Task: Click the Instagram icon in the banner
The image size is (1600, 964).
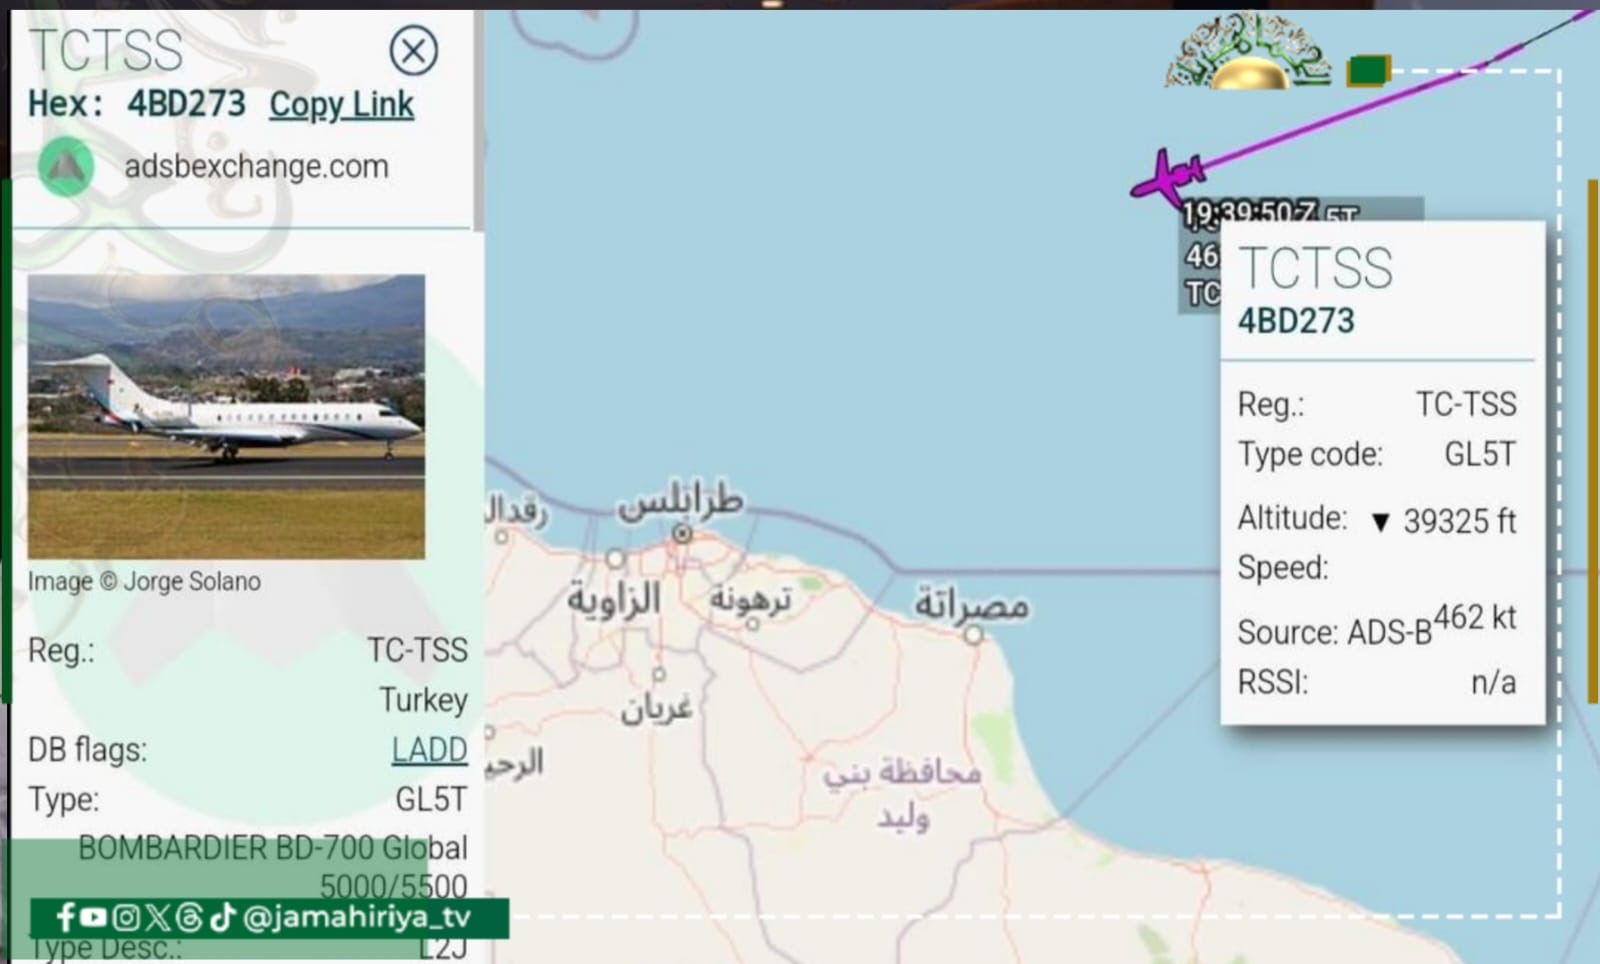Action: [126, 917]
